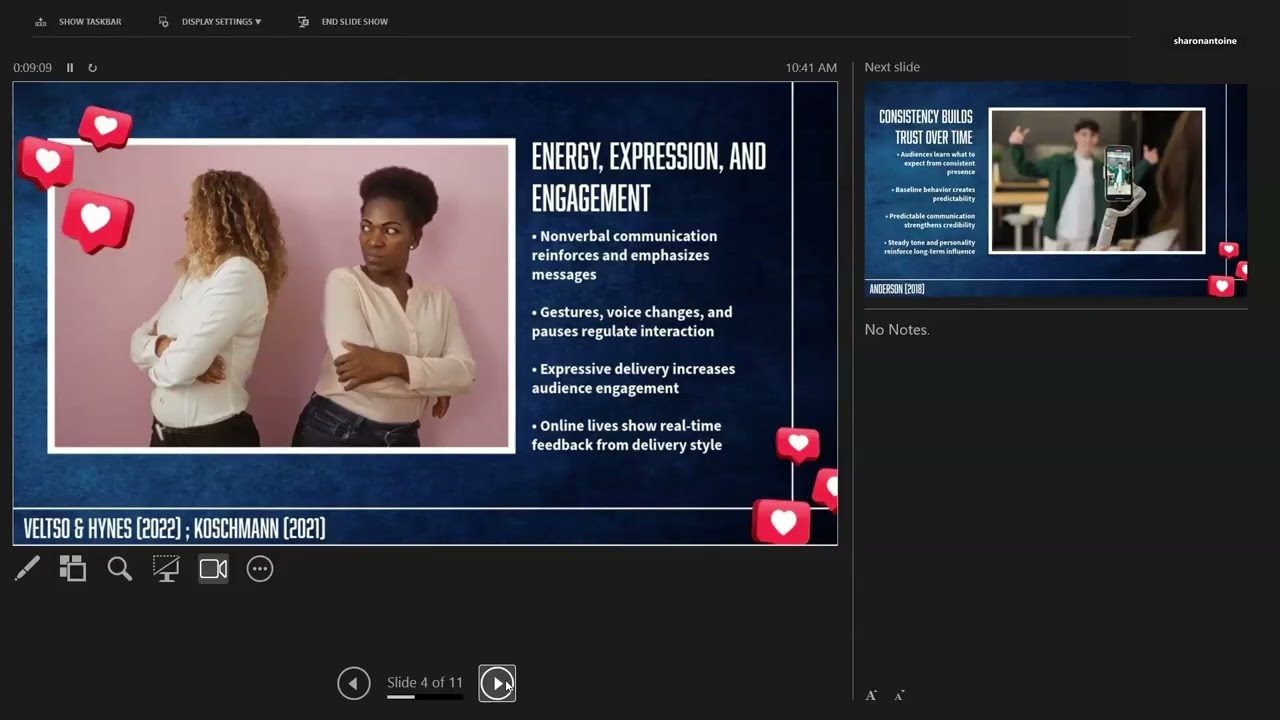Make the notes text larger
The image size is (1280, 720).
pyautogui.click(x=871, y=695)
